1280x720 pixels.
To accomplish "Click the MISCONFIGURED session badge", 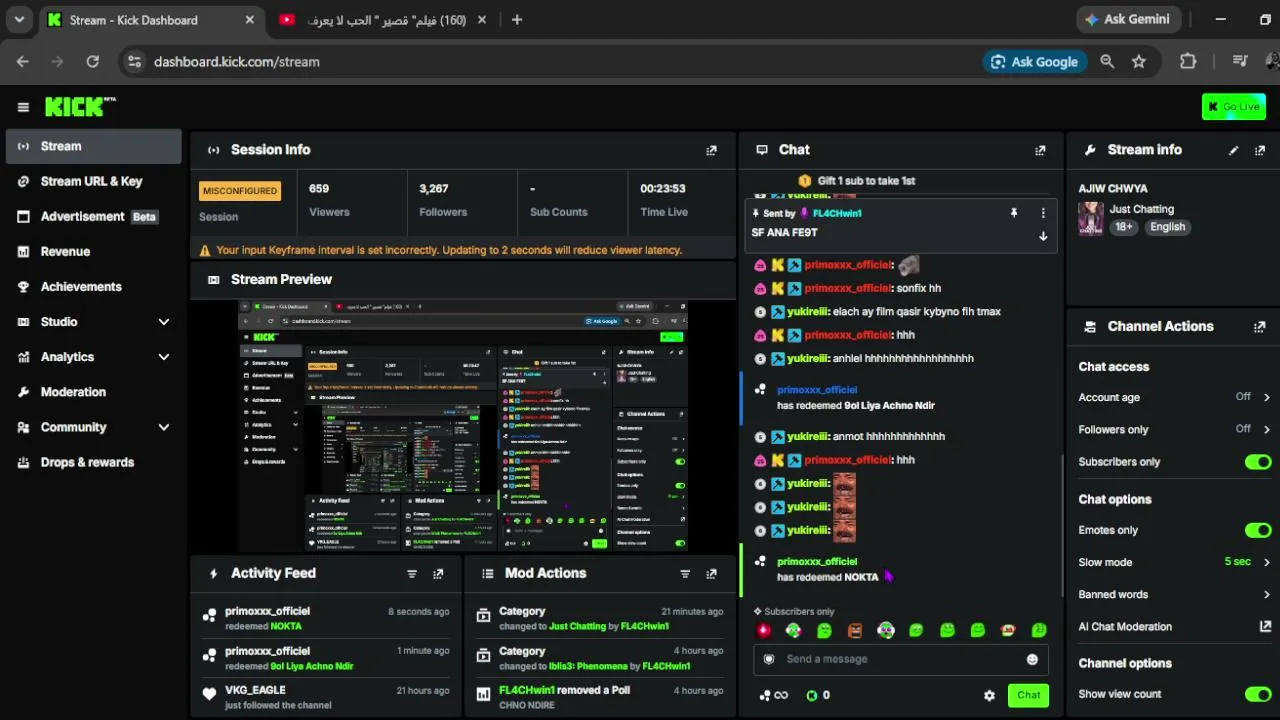I will coord(240,191).
